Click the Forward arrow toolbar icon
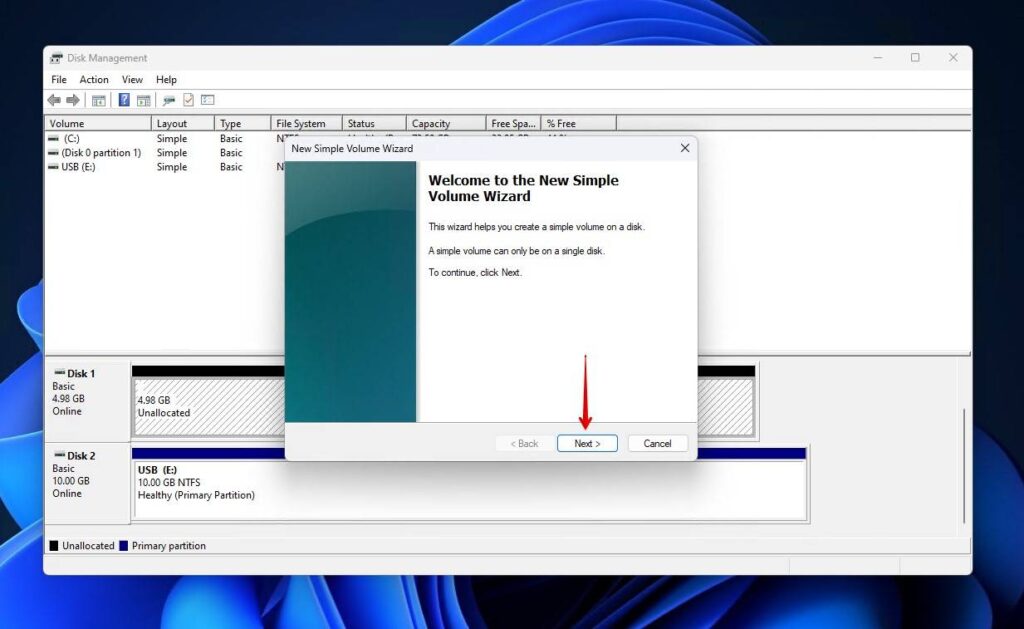Screen dimensions: 1024x629 (73, 100)
